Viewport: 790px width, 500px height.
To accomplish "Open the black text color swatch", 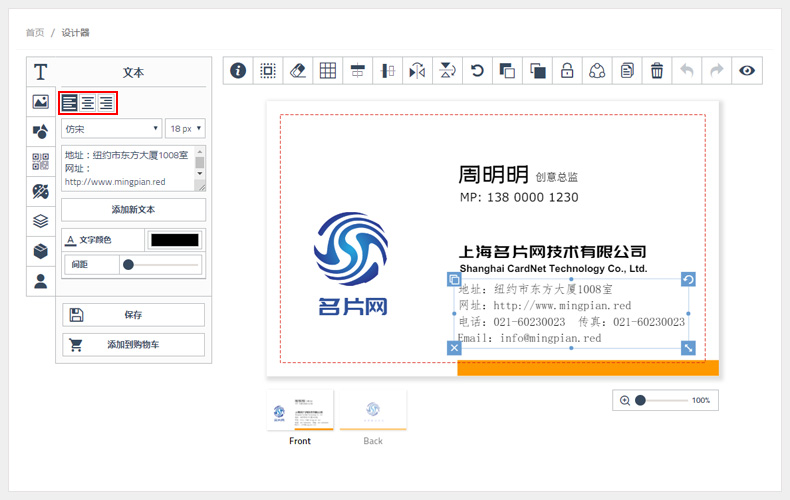I will [x=175, y=240].
